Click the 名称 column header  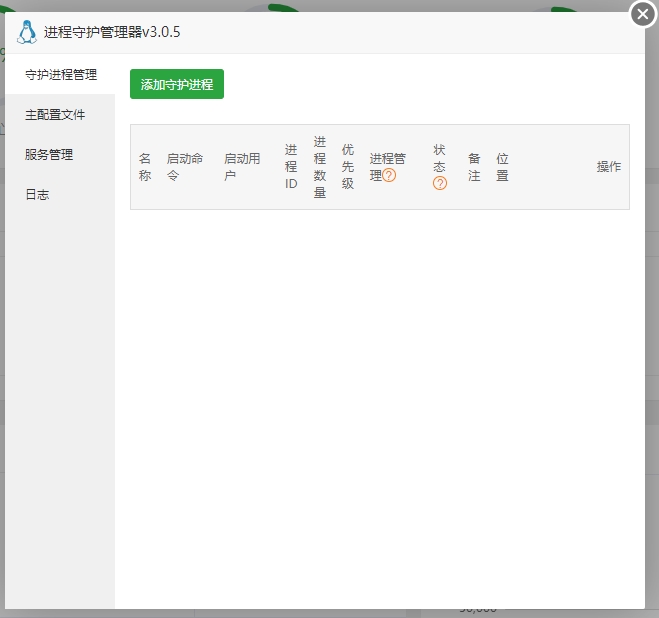[145, 167]
